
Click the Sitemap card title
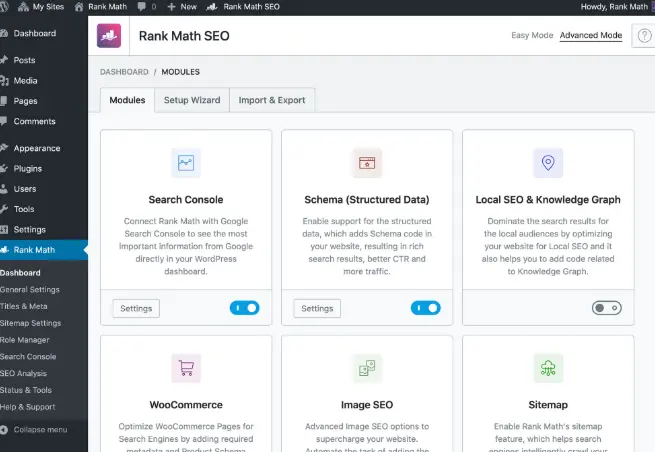tap(548, 405)
